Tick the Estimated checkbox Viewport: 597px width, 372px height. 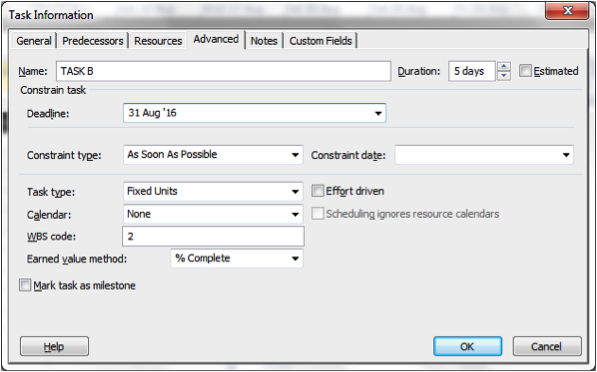pos(525,71)
